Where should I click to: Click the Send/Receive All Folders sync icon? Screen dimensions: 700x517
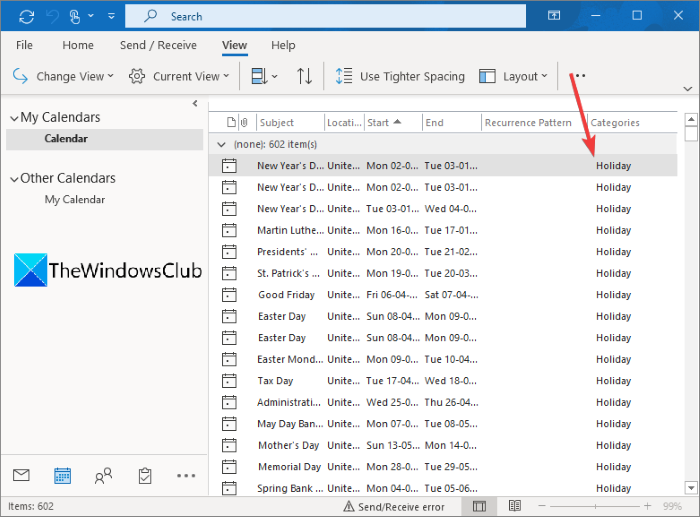click(26, 16)
